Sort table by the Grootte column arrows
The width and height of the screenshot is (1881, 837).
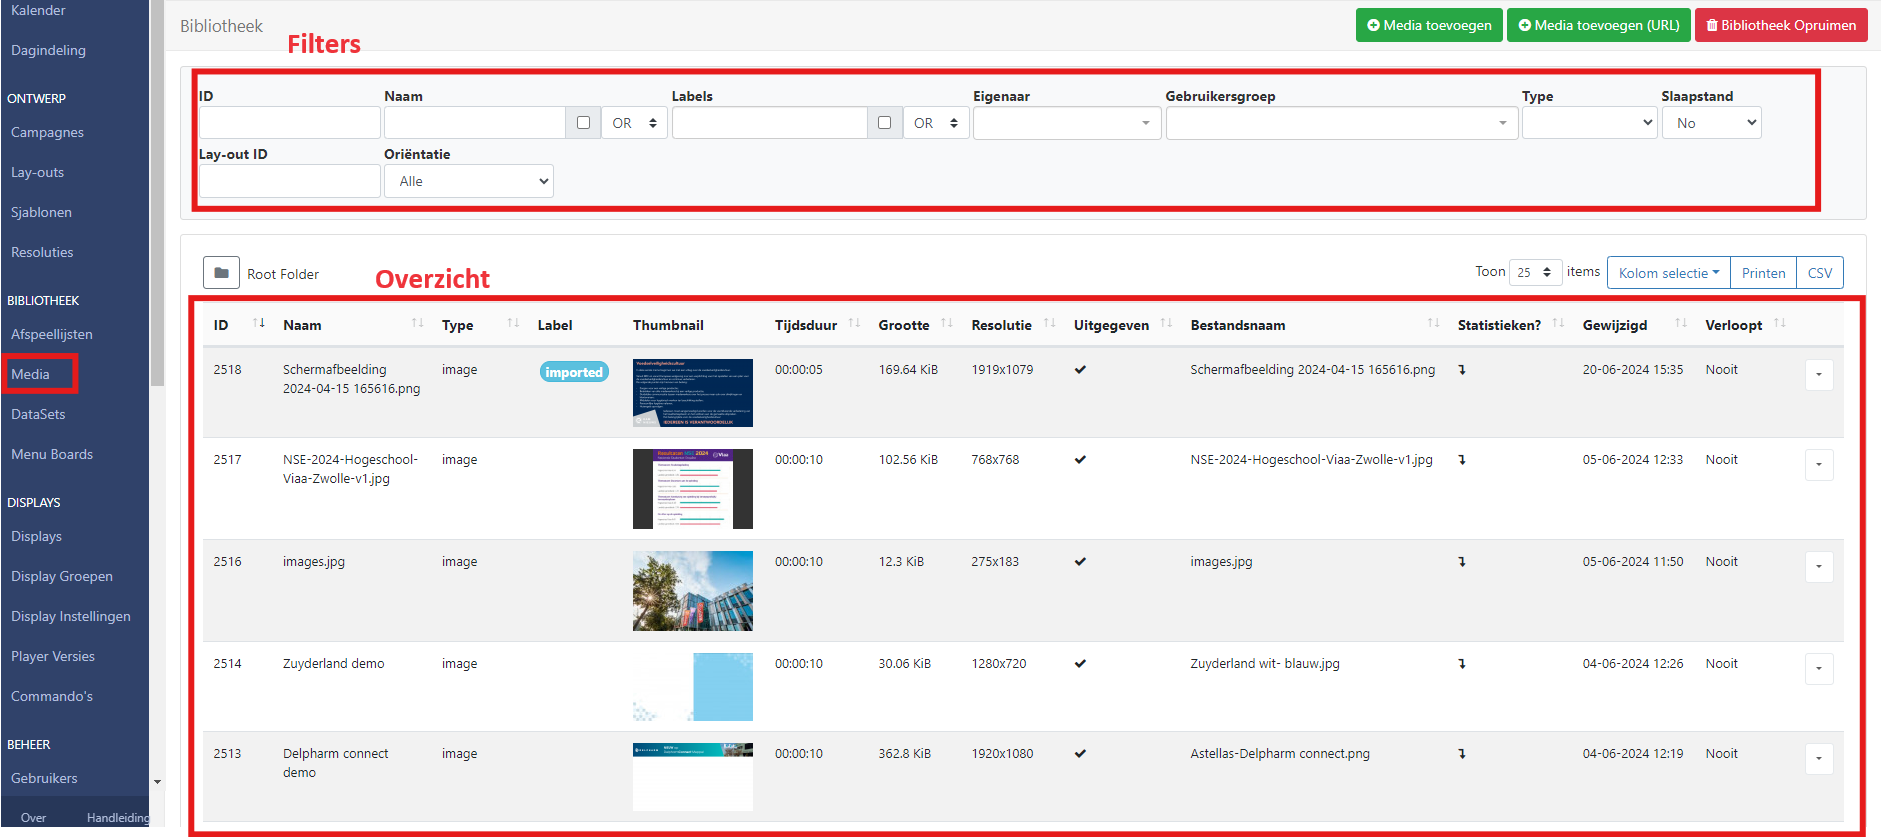coord(947,323)
